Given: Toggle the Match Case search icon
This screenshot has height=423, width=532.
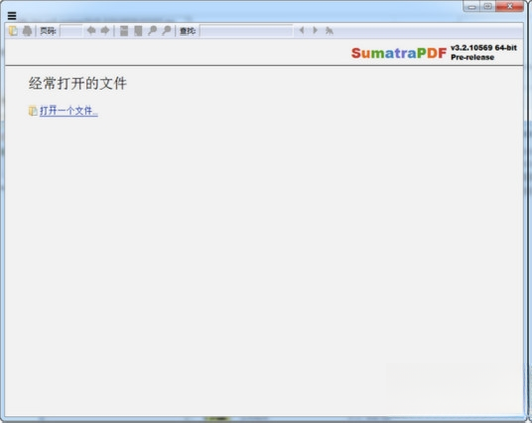Looking at the screenshot, I should [329, 31].
